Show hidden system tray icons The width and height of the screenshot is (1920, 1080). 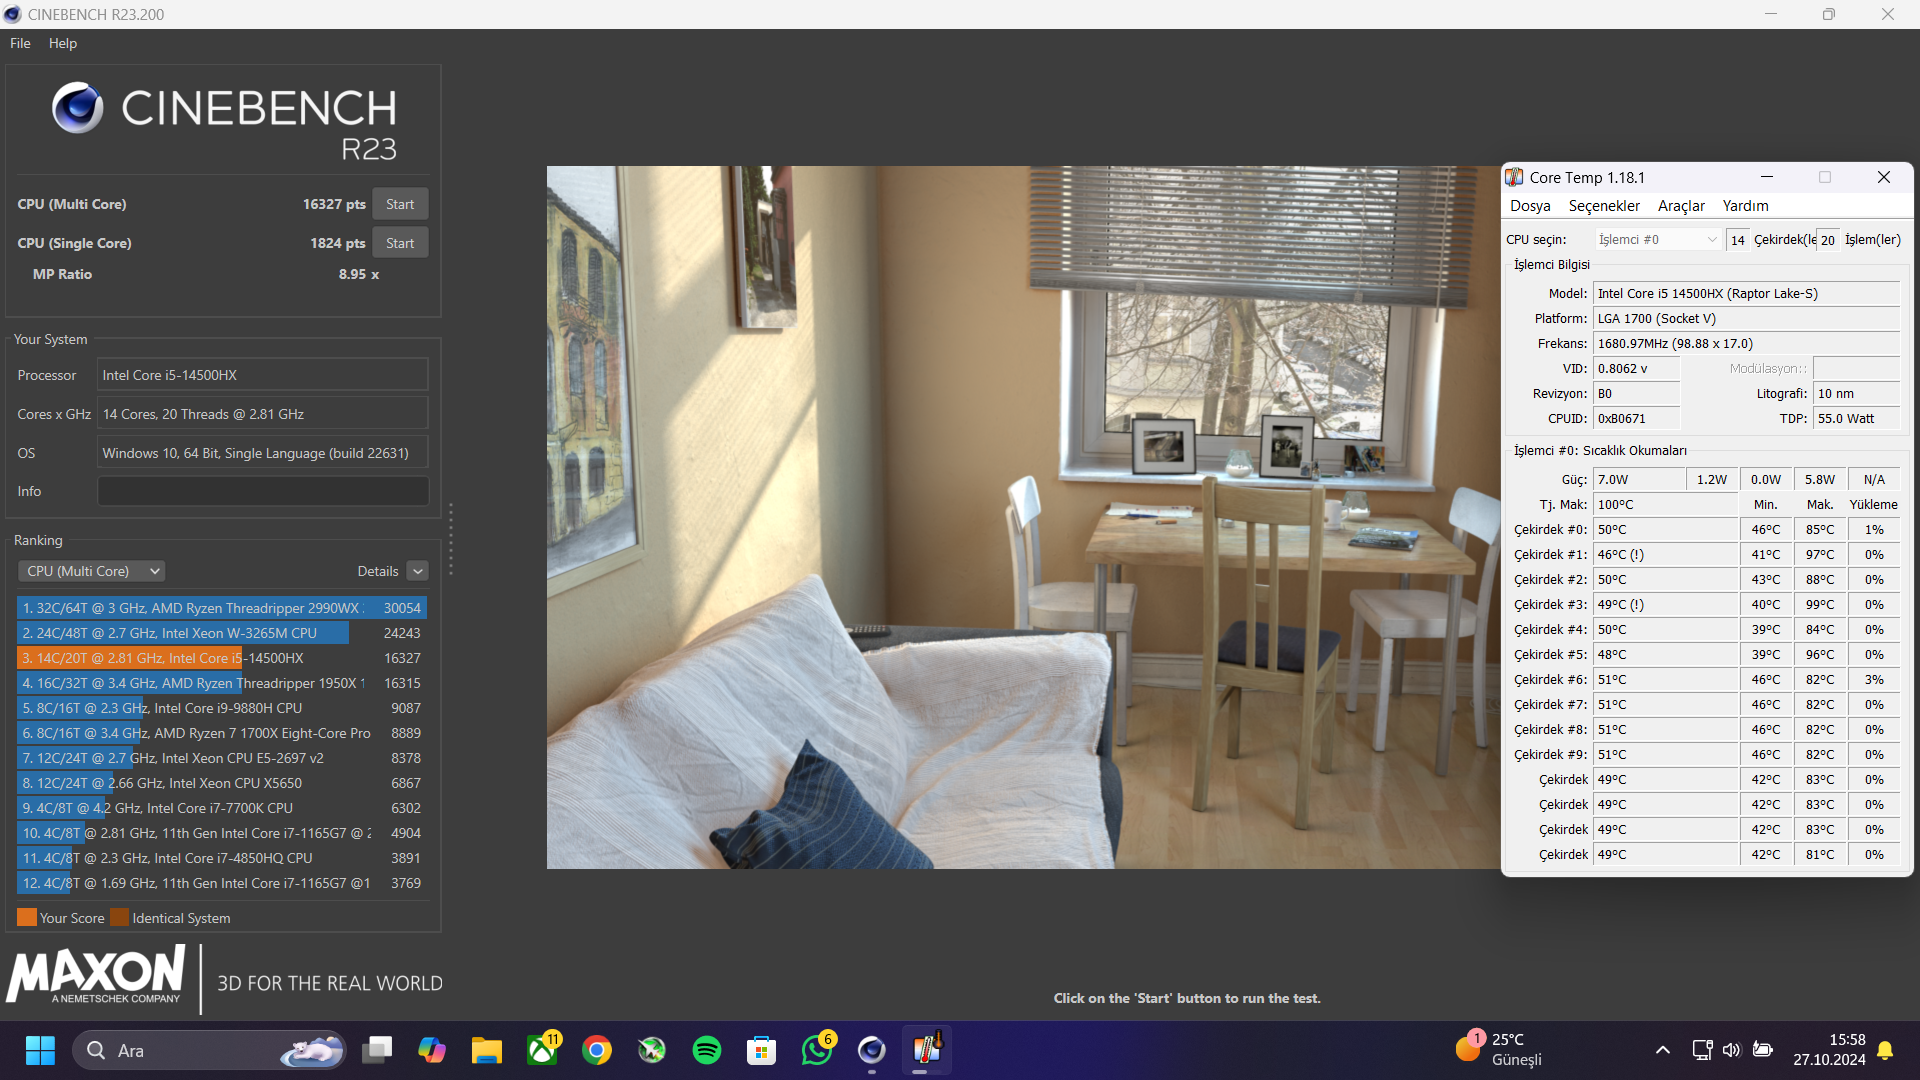1662,1050
